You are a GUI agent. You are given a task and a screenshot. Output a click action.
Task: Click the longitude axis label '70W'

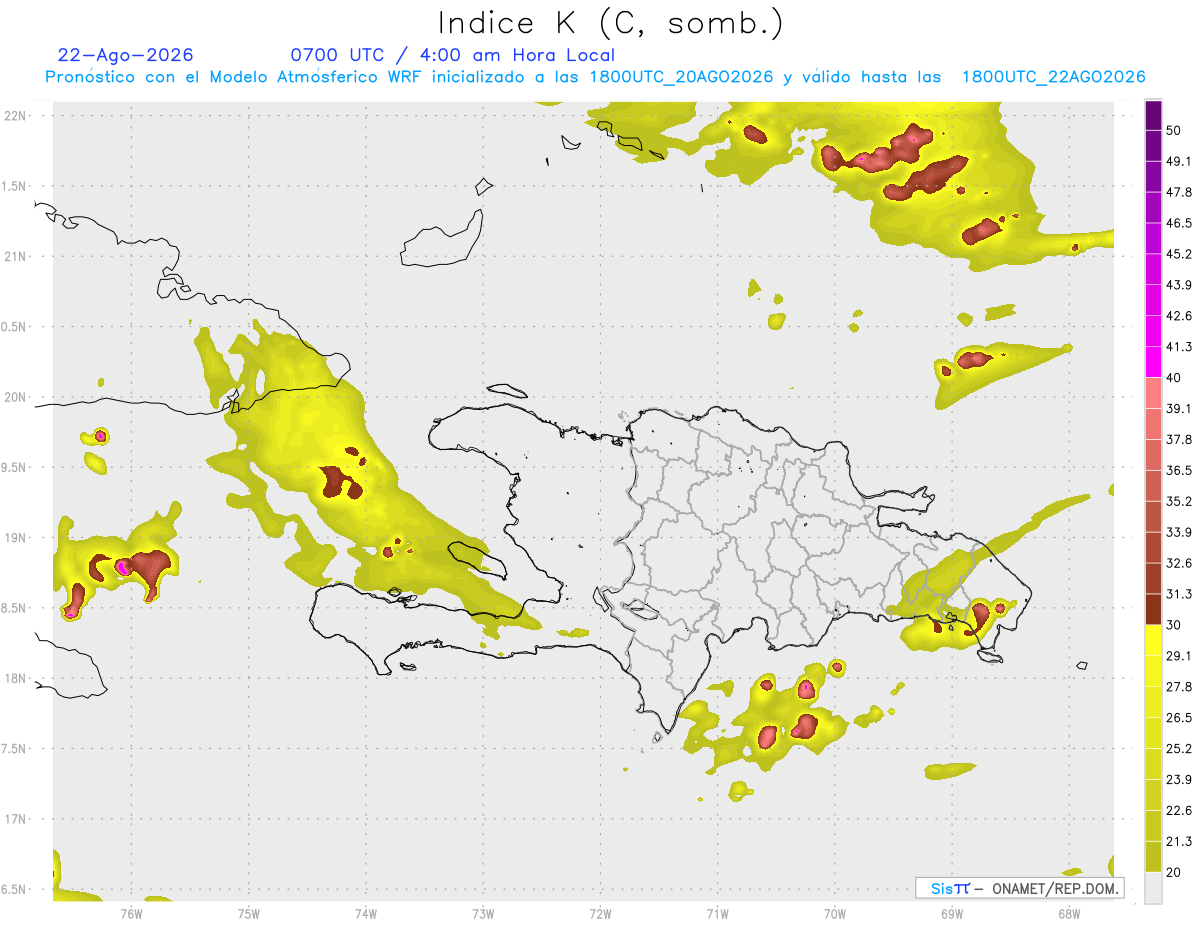835,914
